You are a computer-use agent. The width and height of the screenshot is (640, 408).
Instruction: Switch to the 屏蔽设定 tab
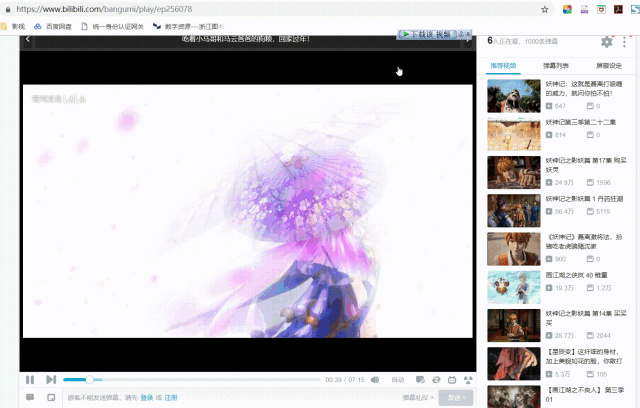(x=609, y=66)
